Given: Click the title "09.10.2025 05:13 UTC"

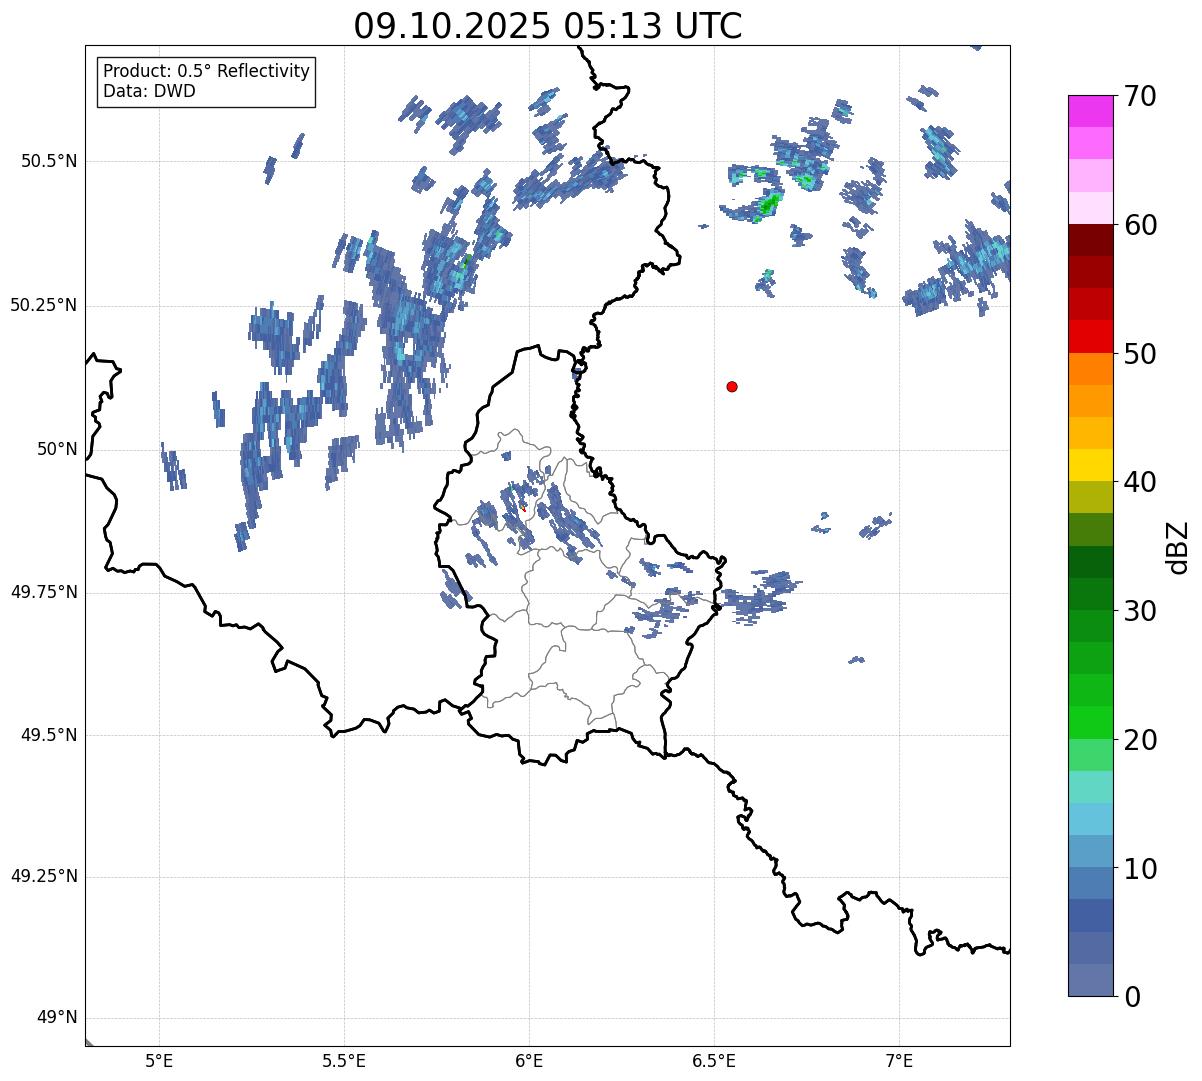Looking at the screenshot, I should 548,25.
